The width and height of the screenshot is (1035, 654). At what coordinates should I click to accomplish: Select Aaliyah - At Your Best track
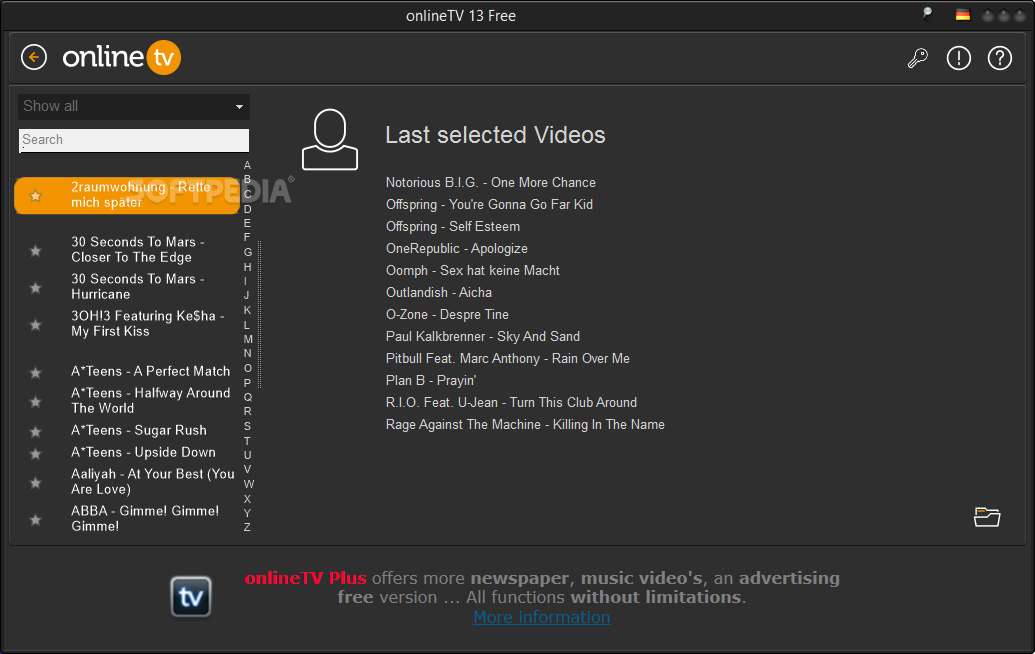[152, 481]
